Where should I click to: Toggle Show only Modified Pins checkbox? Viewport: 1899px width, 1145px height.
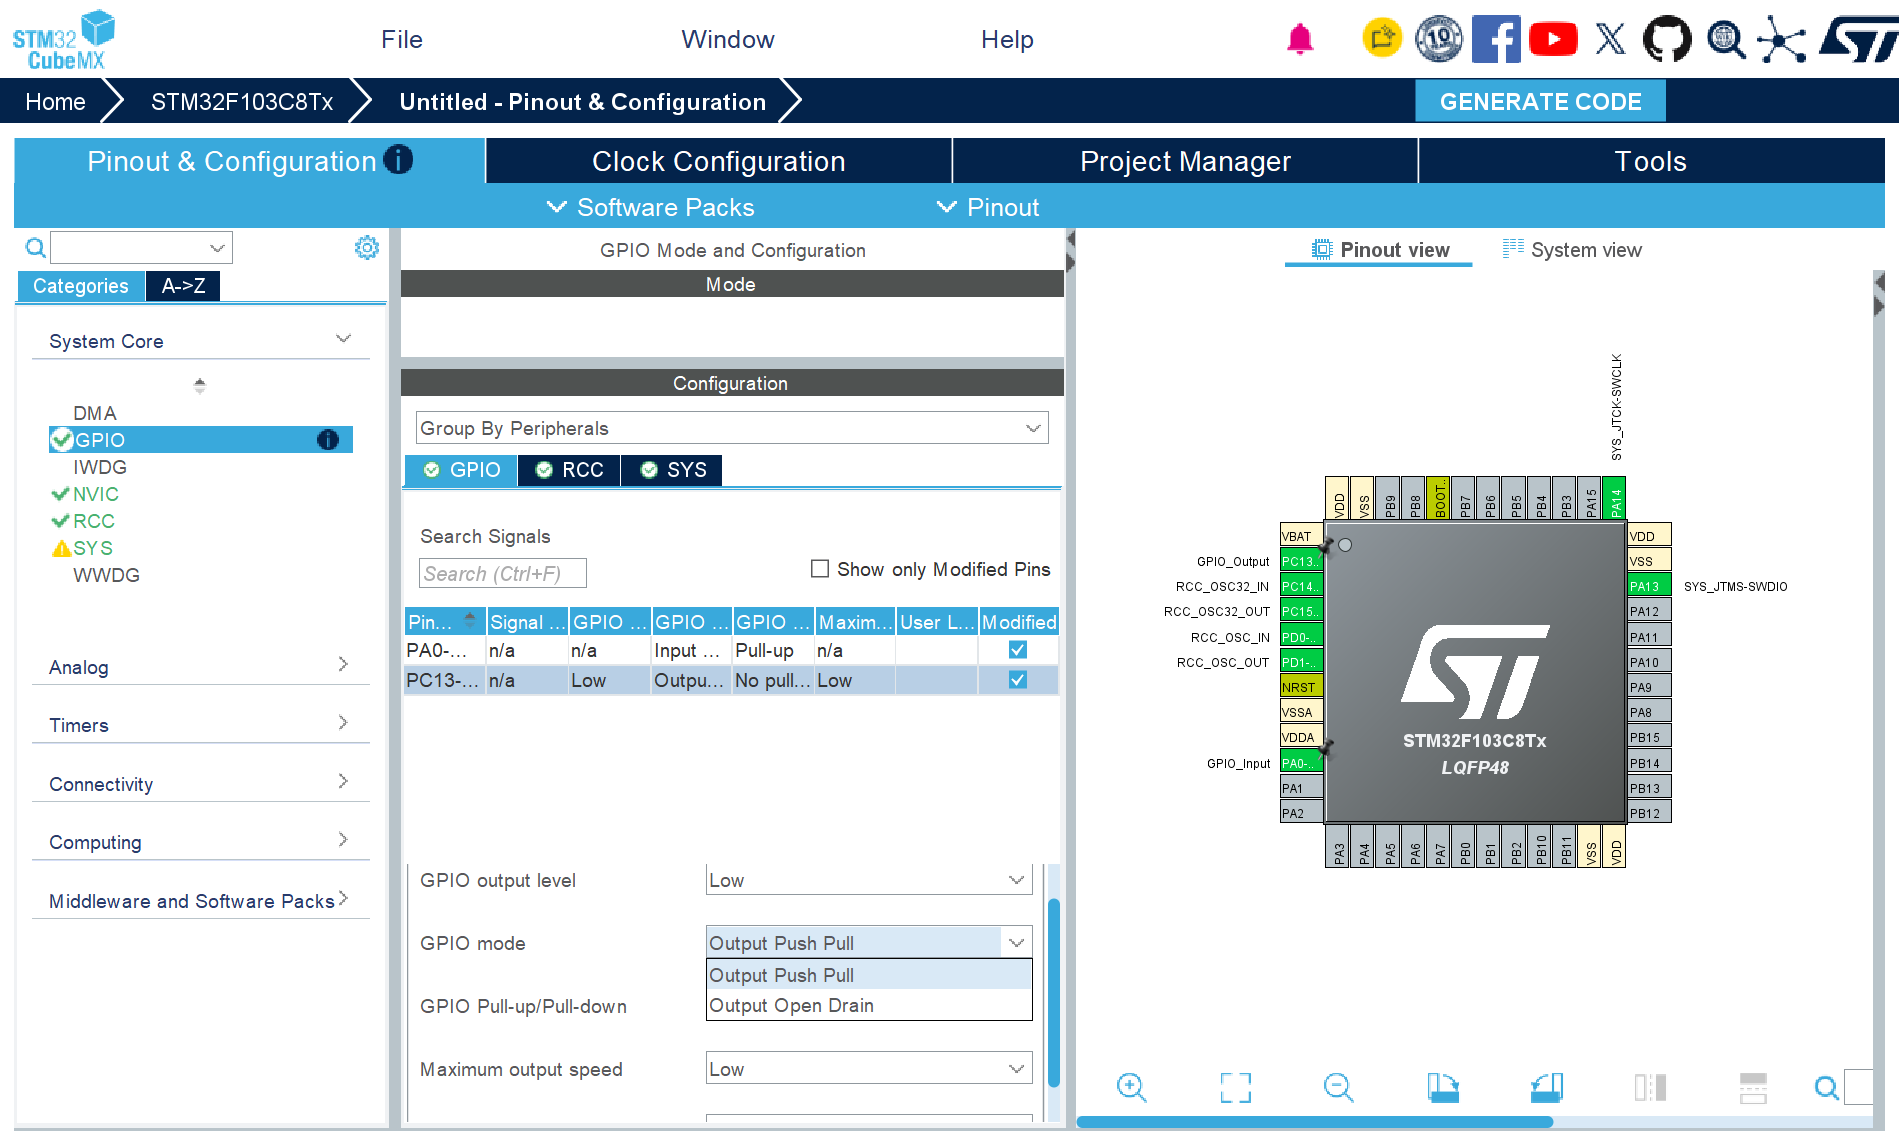click(820, 569)
